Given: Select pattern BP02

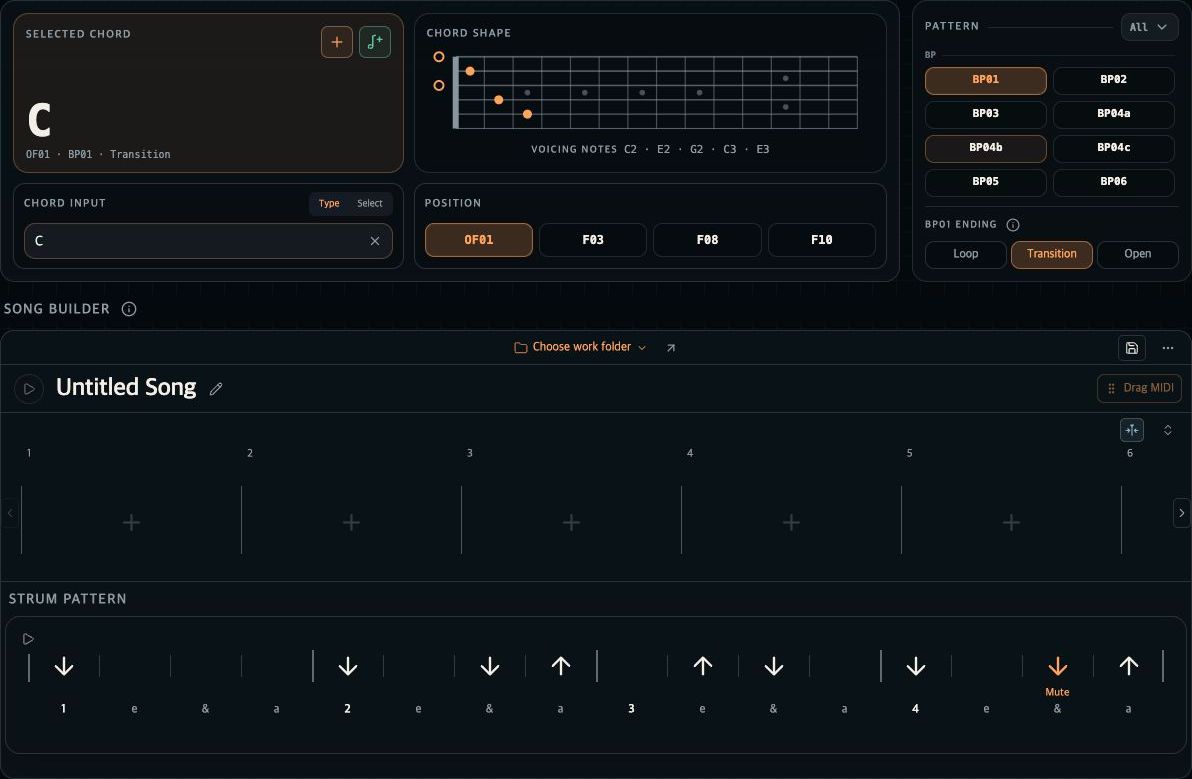Looking at the screenshot, I should (1114, 81).
